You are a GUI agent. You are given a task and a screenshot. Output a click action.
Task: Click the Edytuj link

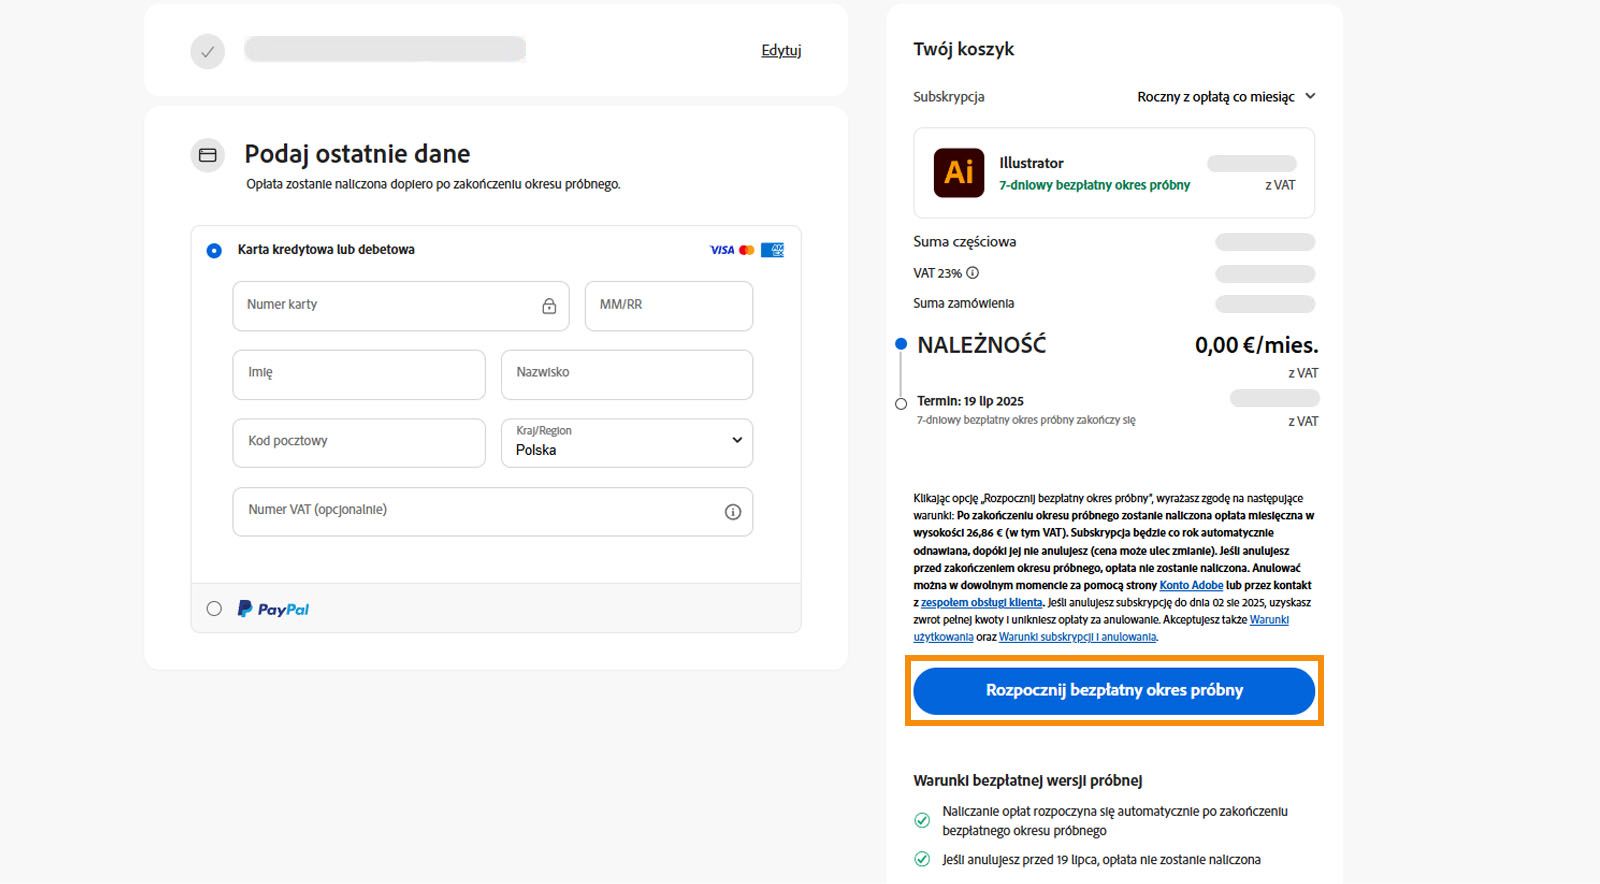(781, 50)
